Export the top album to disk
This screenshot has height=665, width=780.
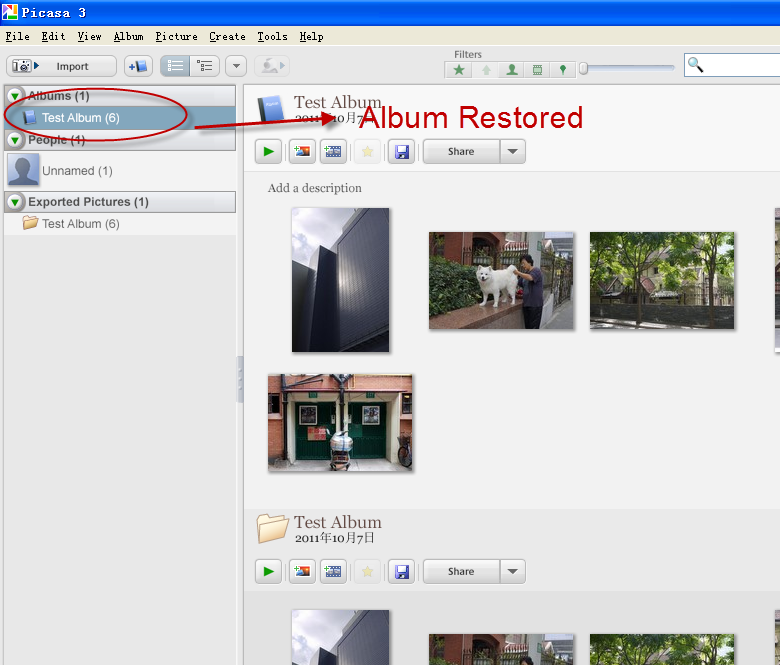point(401,152)
